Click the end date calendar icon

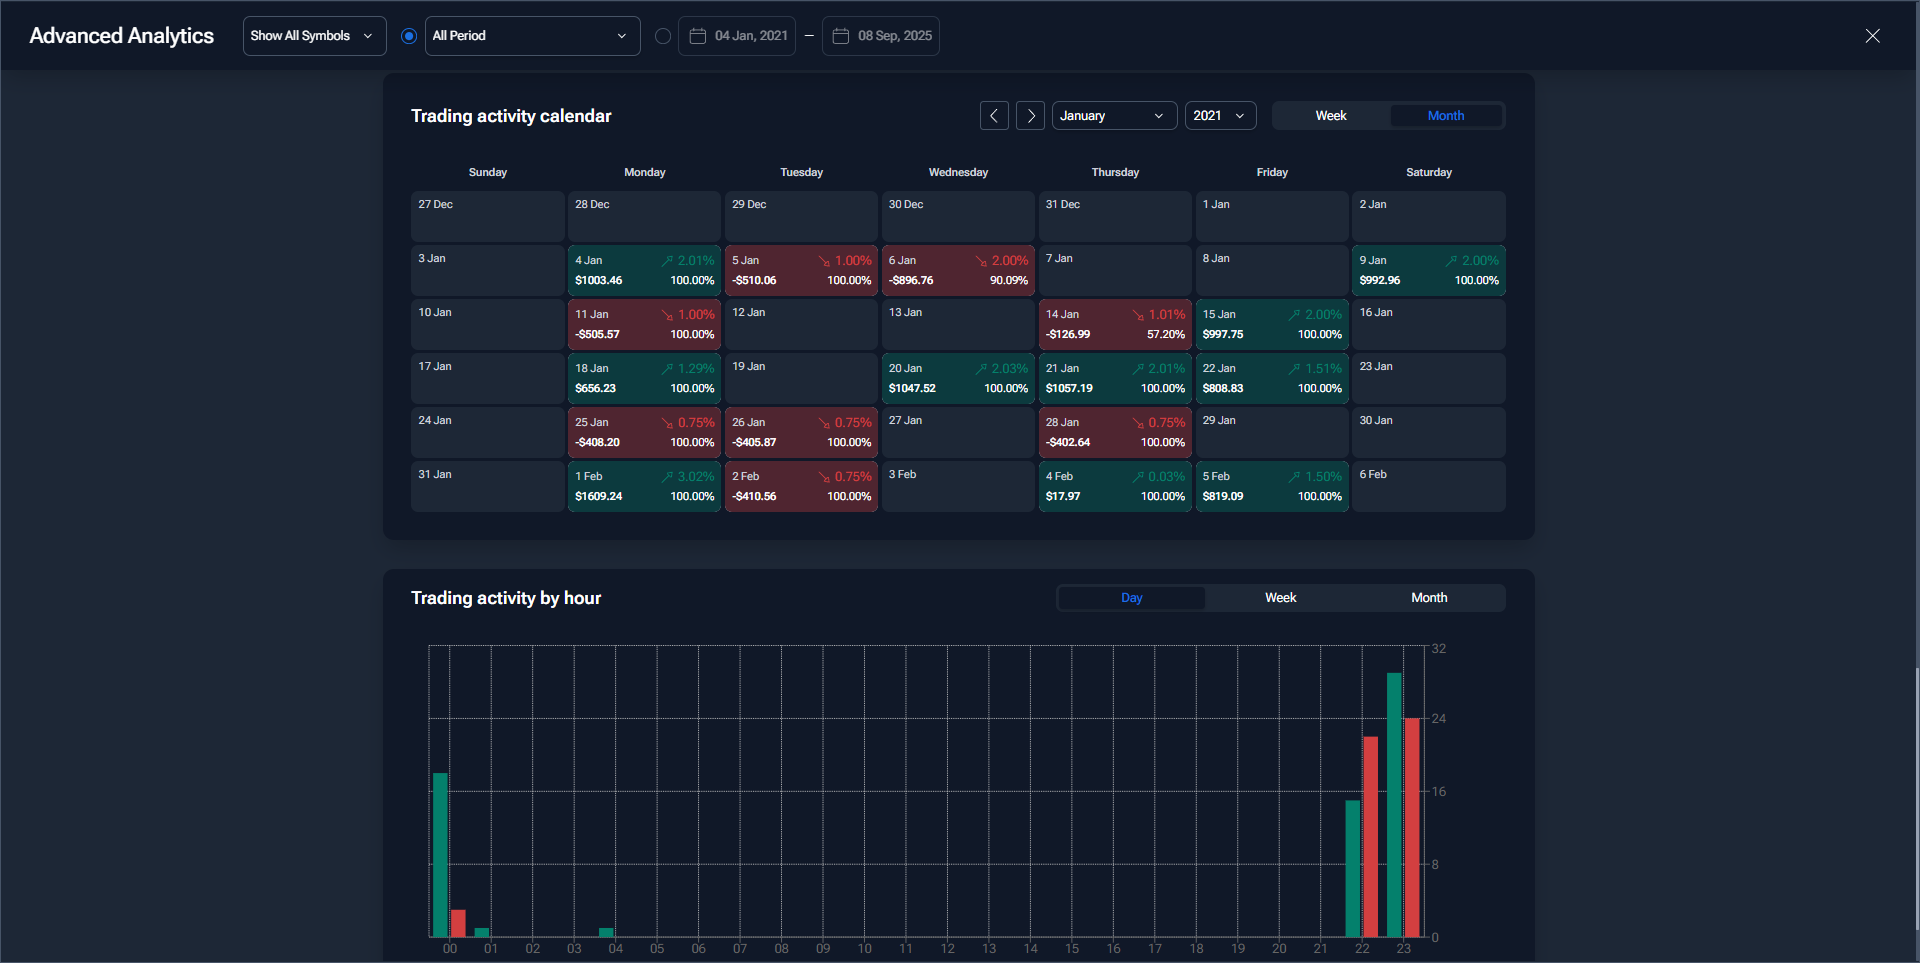coord(841,36)
